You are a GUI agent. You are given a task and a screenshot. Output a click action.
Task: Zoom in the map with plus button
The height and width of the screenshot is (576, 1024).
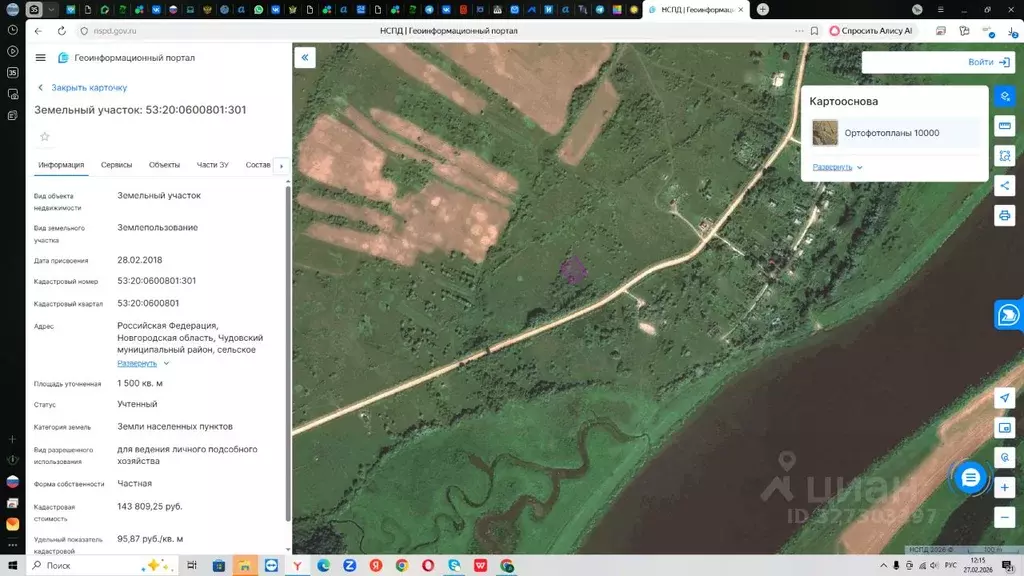click(1005, 487)
